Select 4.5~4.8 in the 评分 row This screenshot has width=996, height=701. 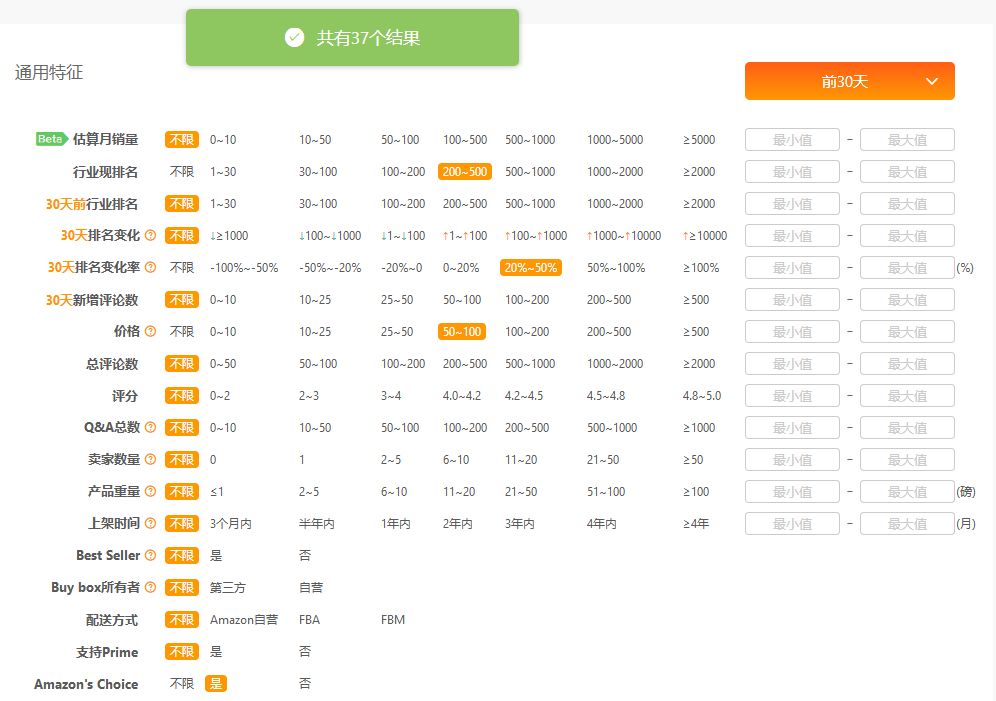[606, 396]
